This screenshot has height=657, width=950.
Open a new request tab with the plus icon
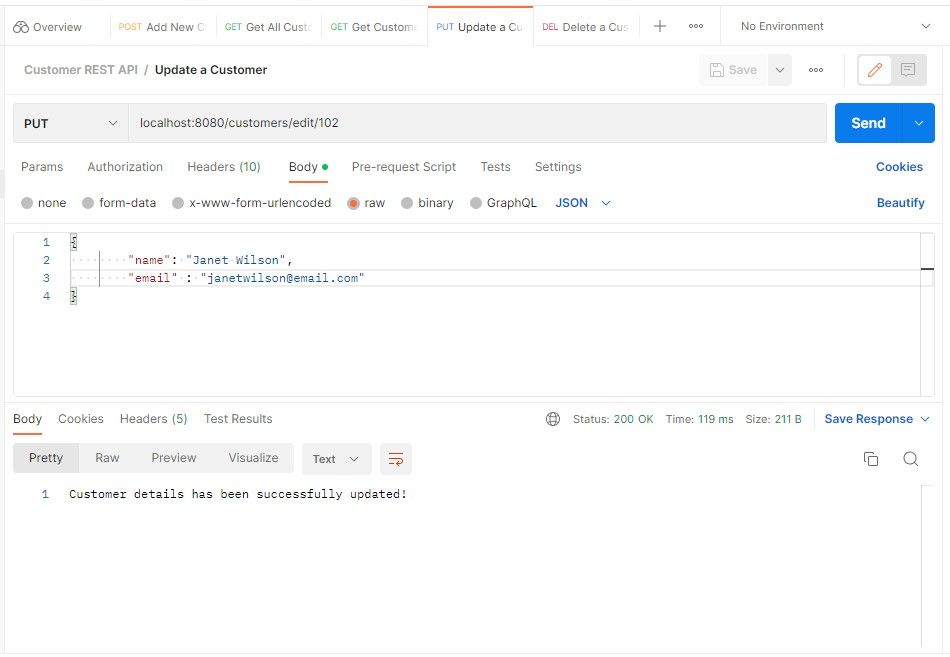tap(659, 26)
